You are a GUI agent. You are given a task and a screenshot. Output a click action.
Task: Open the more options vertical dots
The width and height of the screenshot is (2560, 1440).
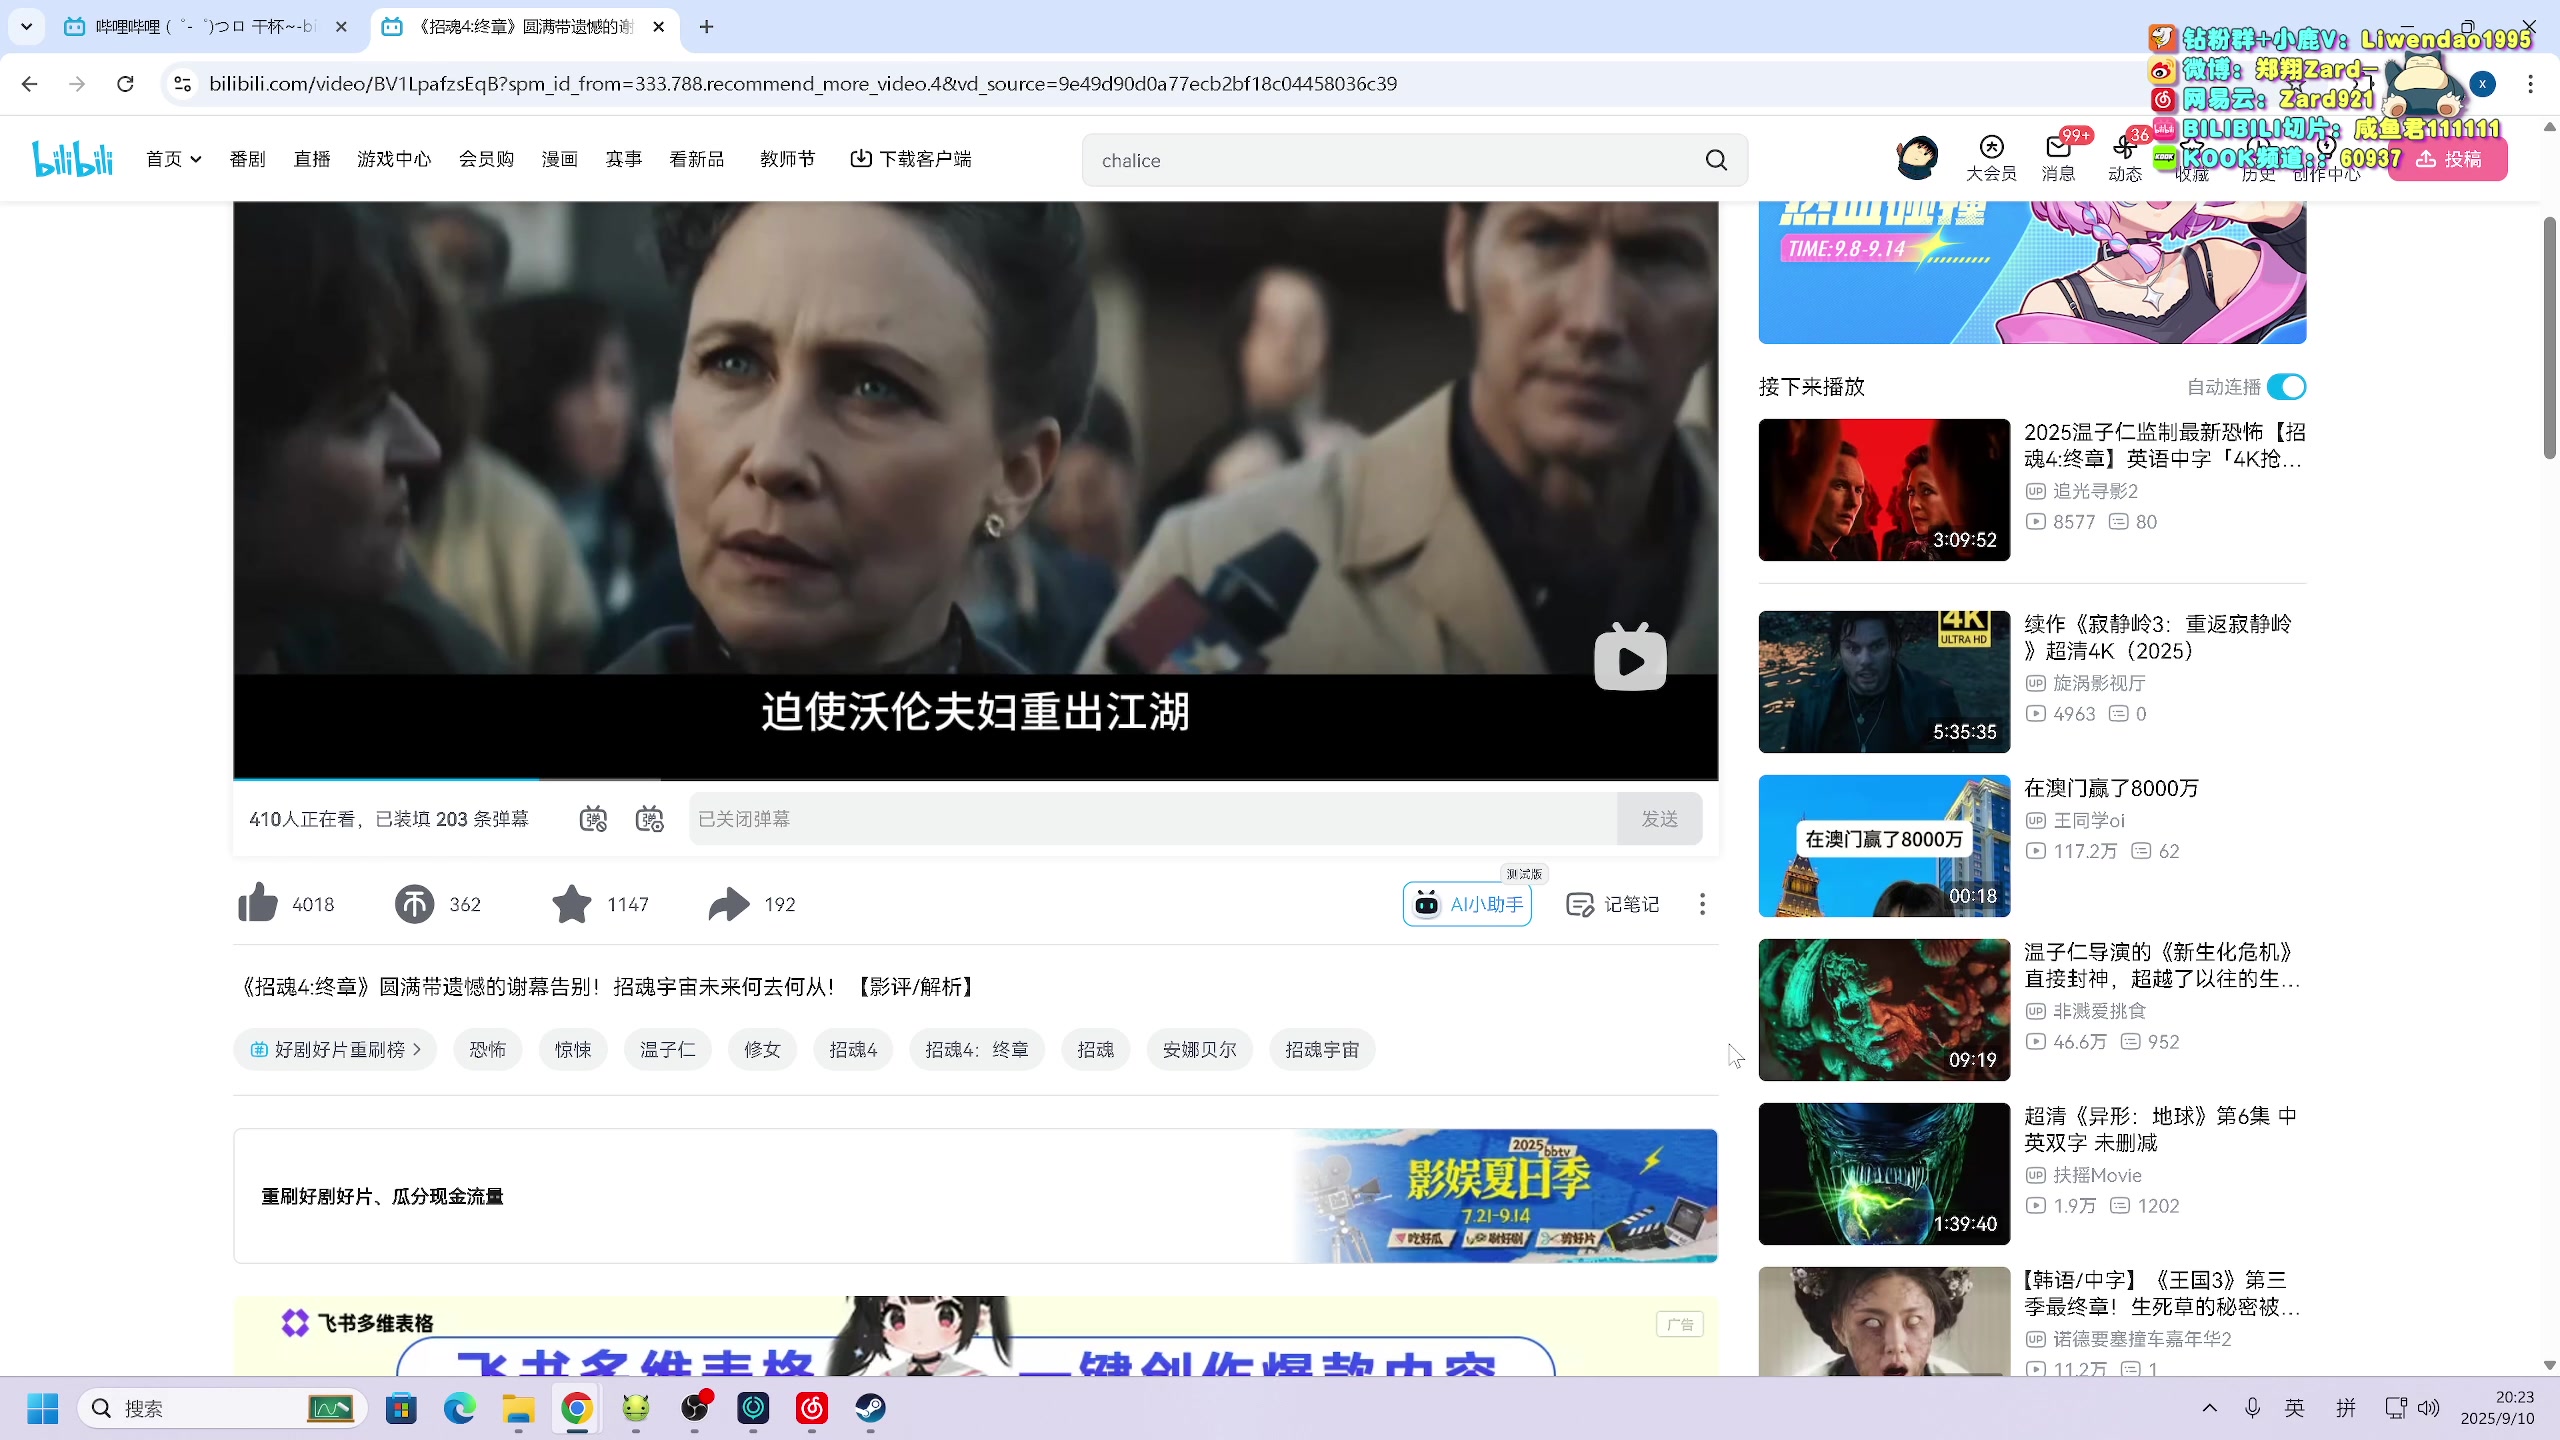click(1702, 904)
